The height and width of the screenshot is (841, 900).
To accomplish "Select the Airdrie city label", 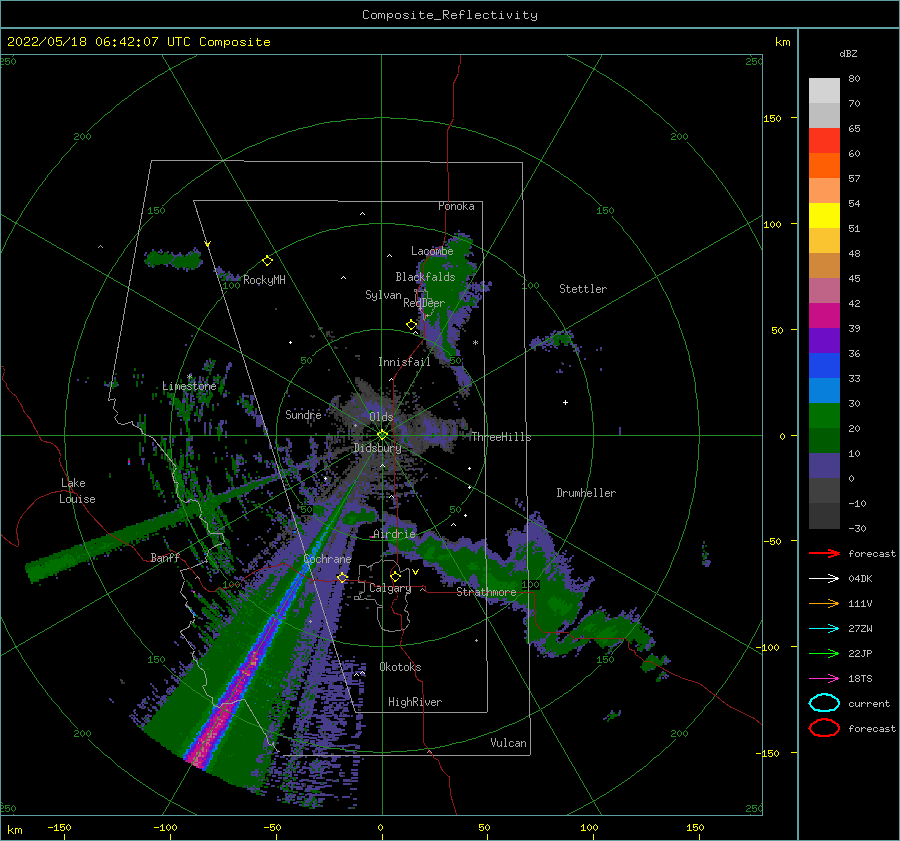I will point(394,534).
